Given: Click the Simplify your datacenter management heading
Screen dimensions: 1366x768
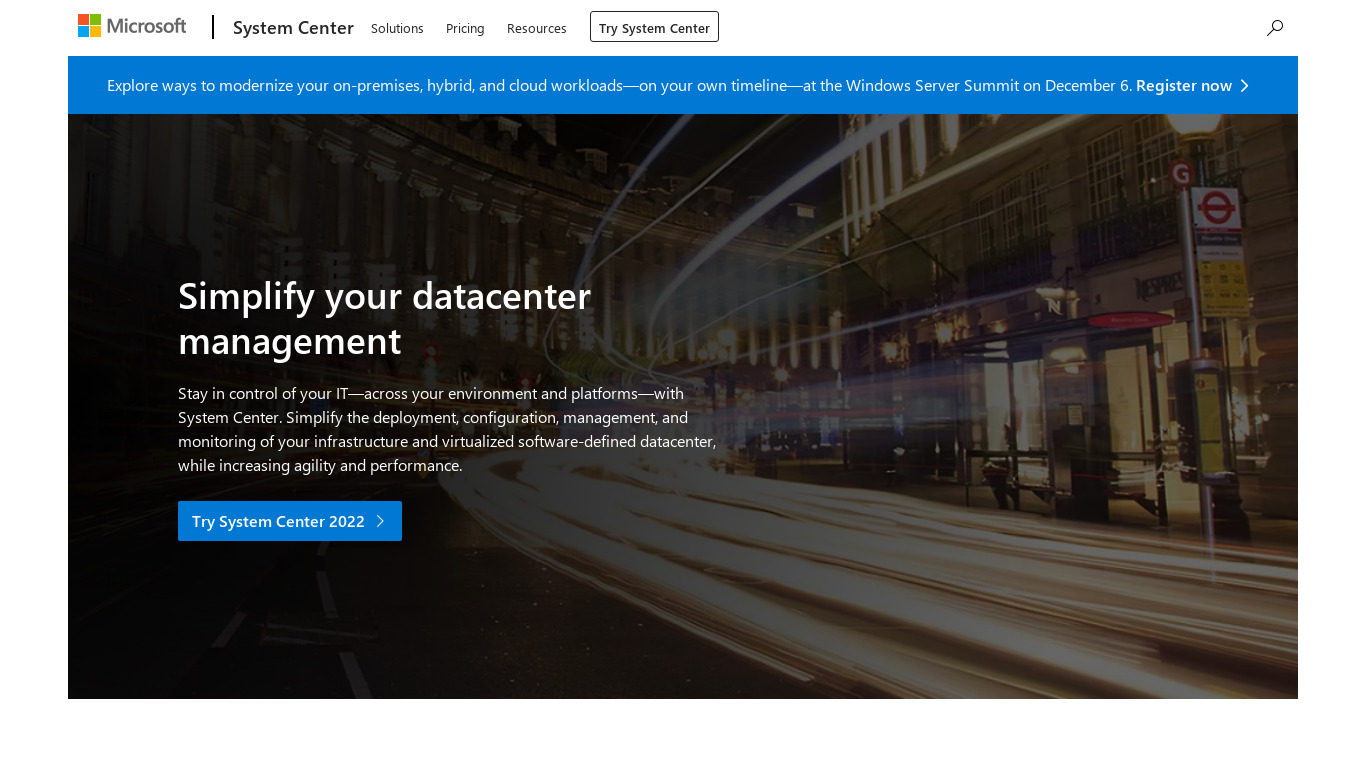Looking at the screenshot, I should pos(384,318).
